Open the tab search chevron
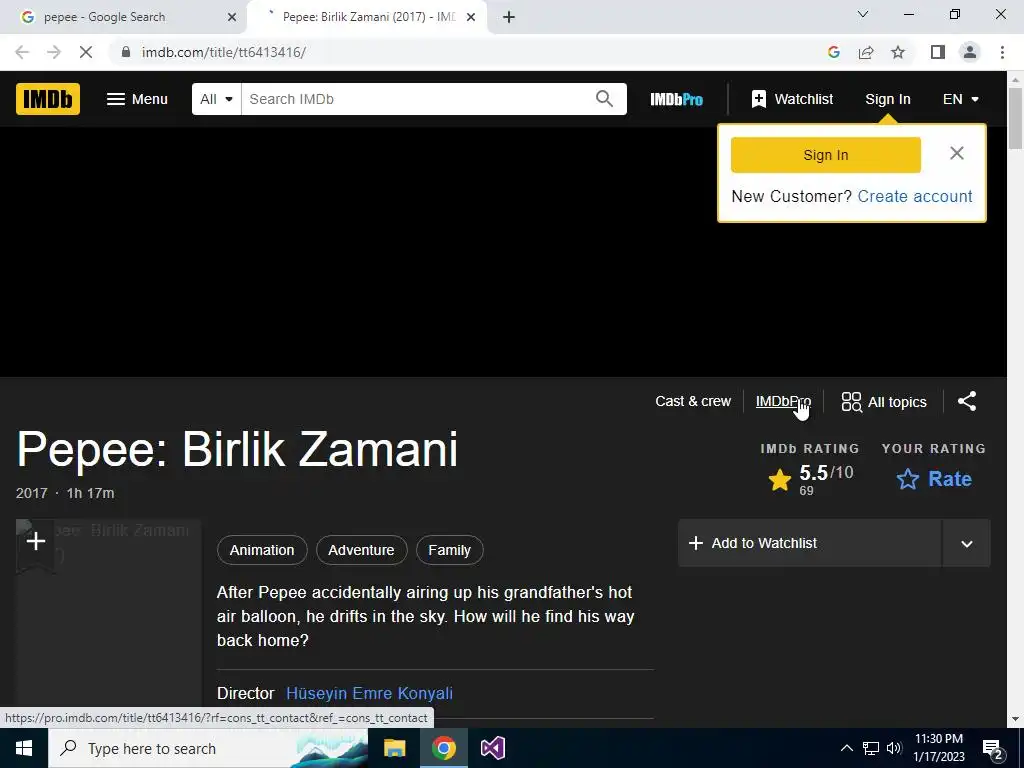This screenshot has height=768, width=1024. [x=863, y=14]
